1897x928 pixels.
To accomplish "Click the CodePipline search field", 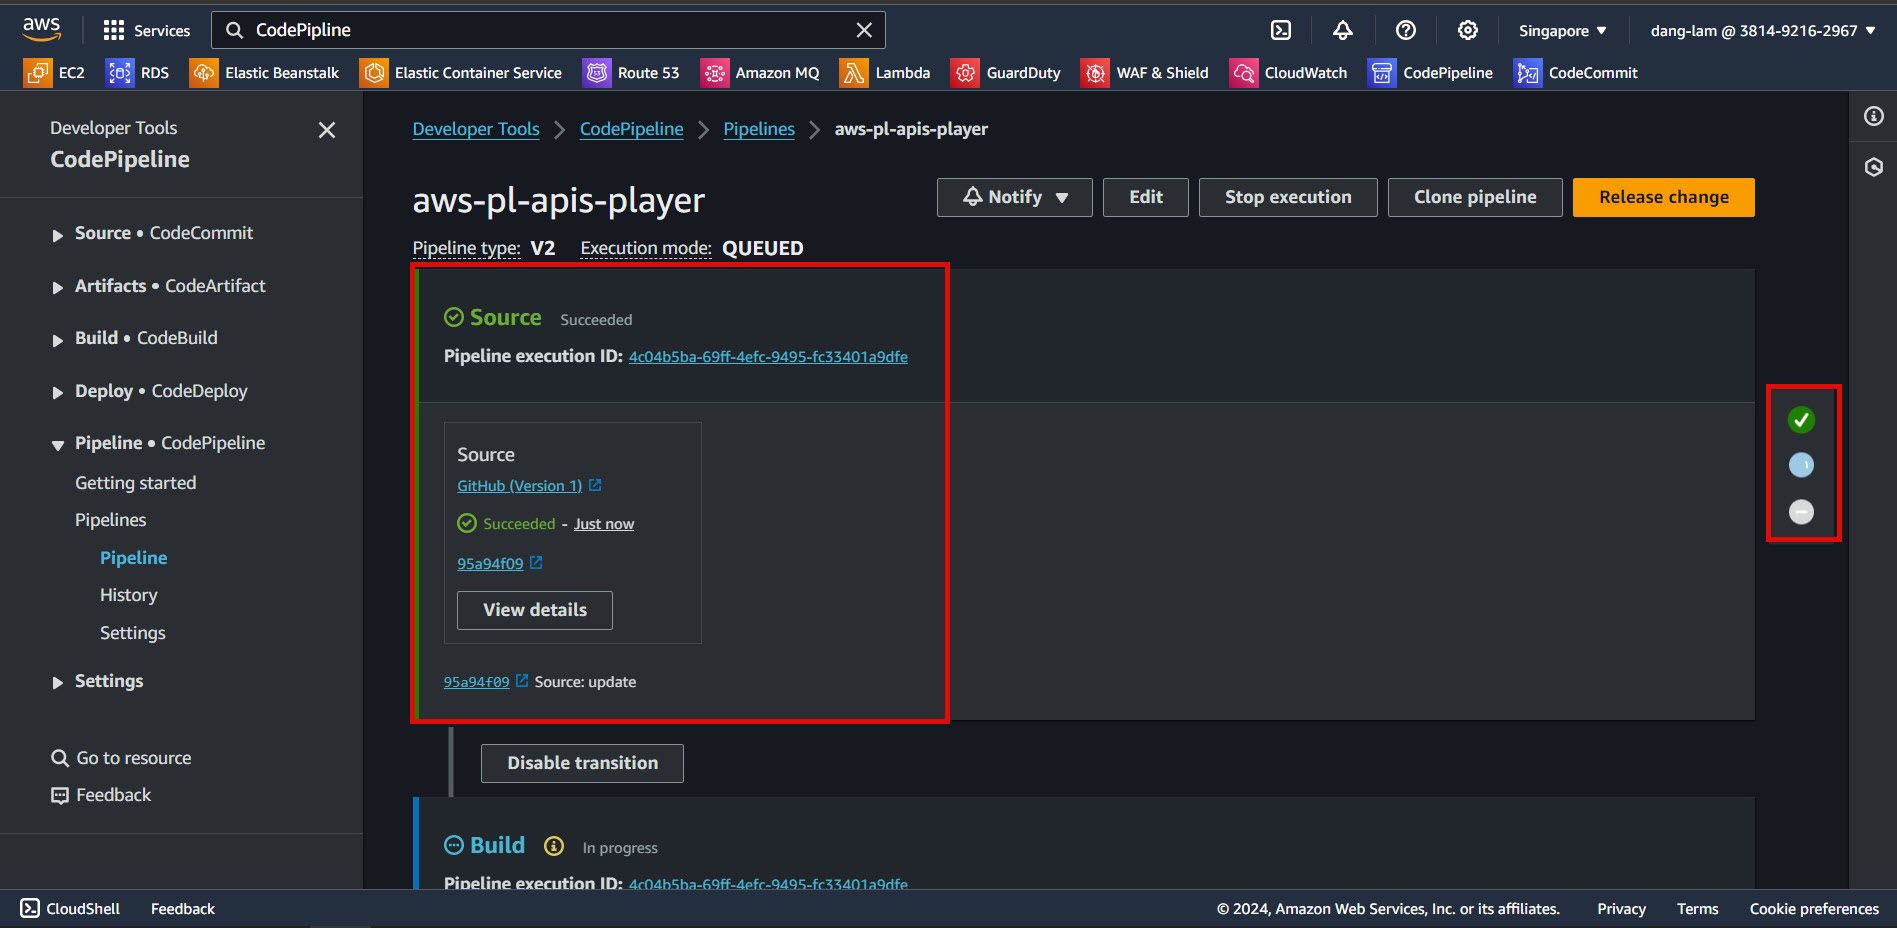I will click(x=548, y=30).
